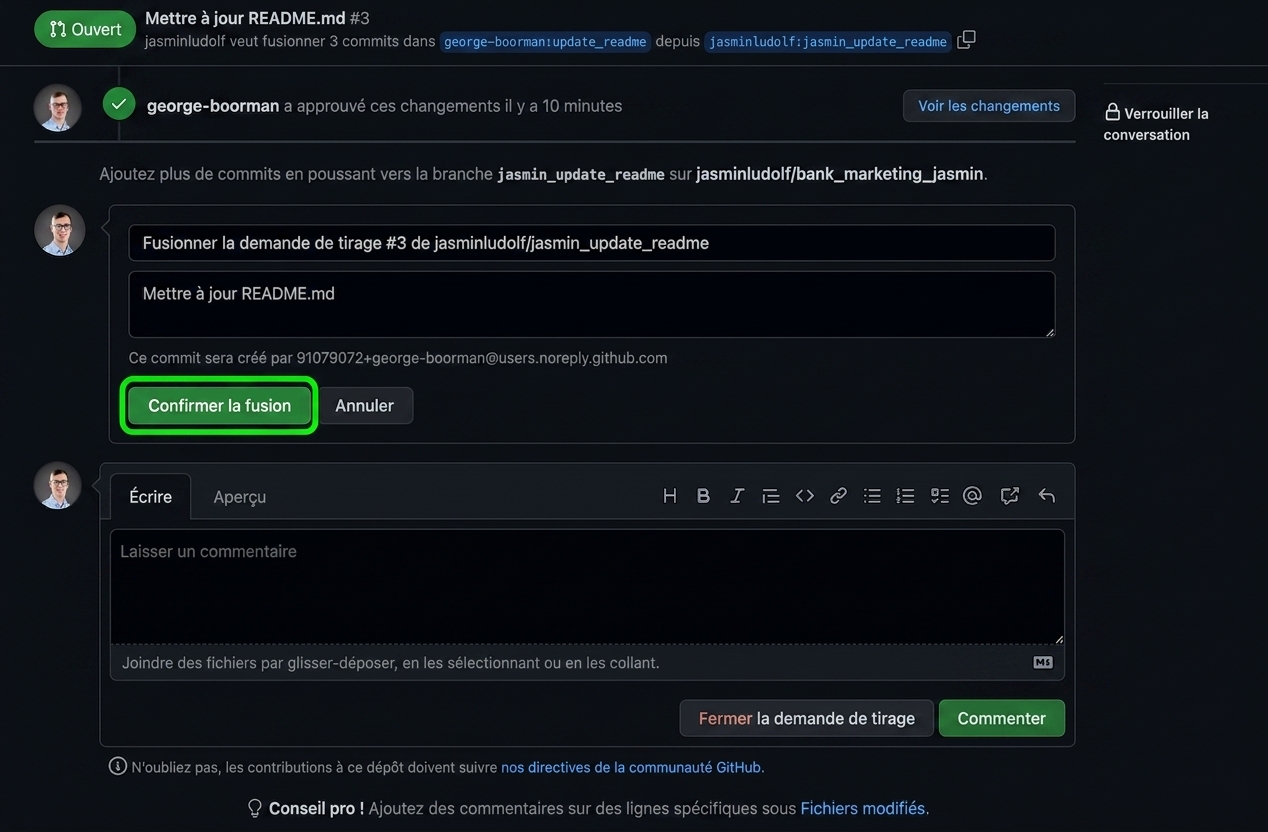Click Voir les changements button
This screenshot has height=832, width=1268.
989,106
